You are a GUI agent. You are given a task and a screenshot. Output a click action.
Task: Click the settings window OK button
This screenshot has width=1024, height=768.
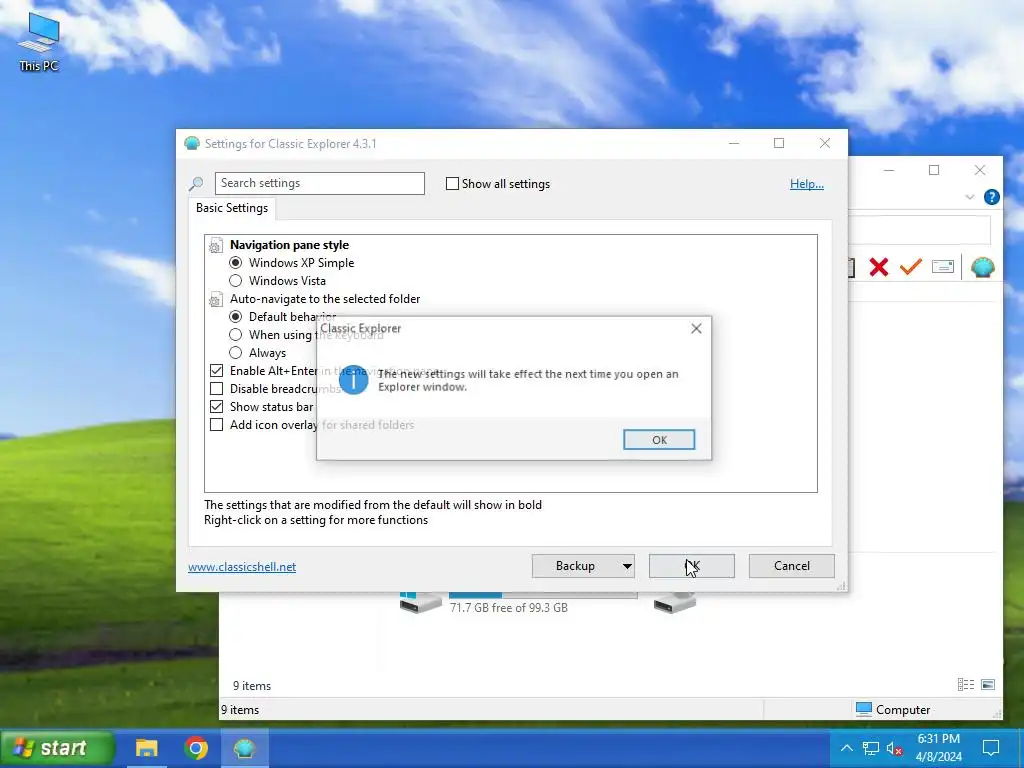pos(692,566)
